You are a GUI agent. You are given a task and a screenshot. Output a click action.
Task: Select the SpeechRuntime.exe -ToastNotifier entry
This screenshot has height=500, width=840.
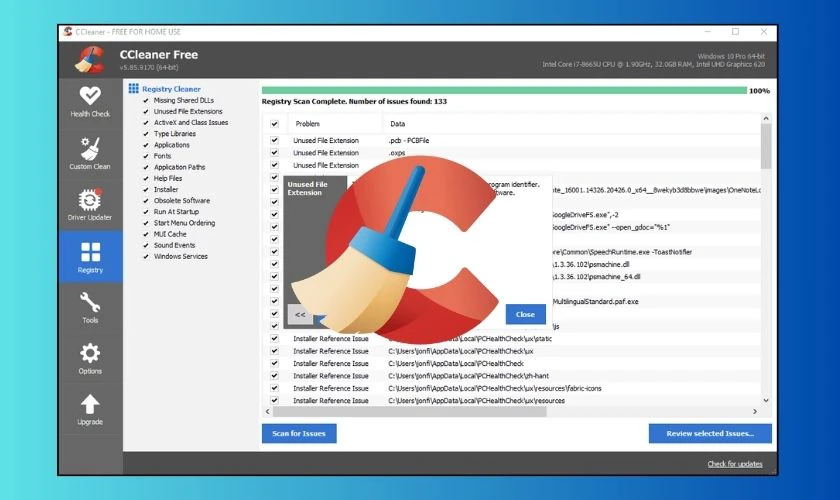(622, 252)
